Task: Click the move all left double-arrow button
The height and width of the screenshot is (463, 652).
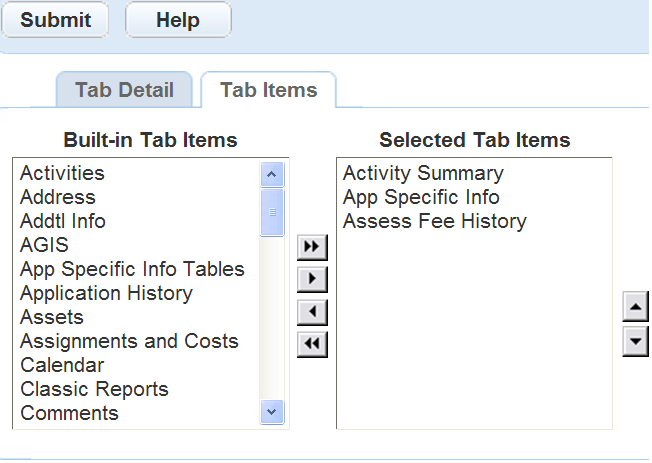Action: point(313,345)
